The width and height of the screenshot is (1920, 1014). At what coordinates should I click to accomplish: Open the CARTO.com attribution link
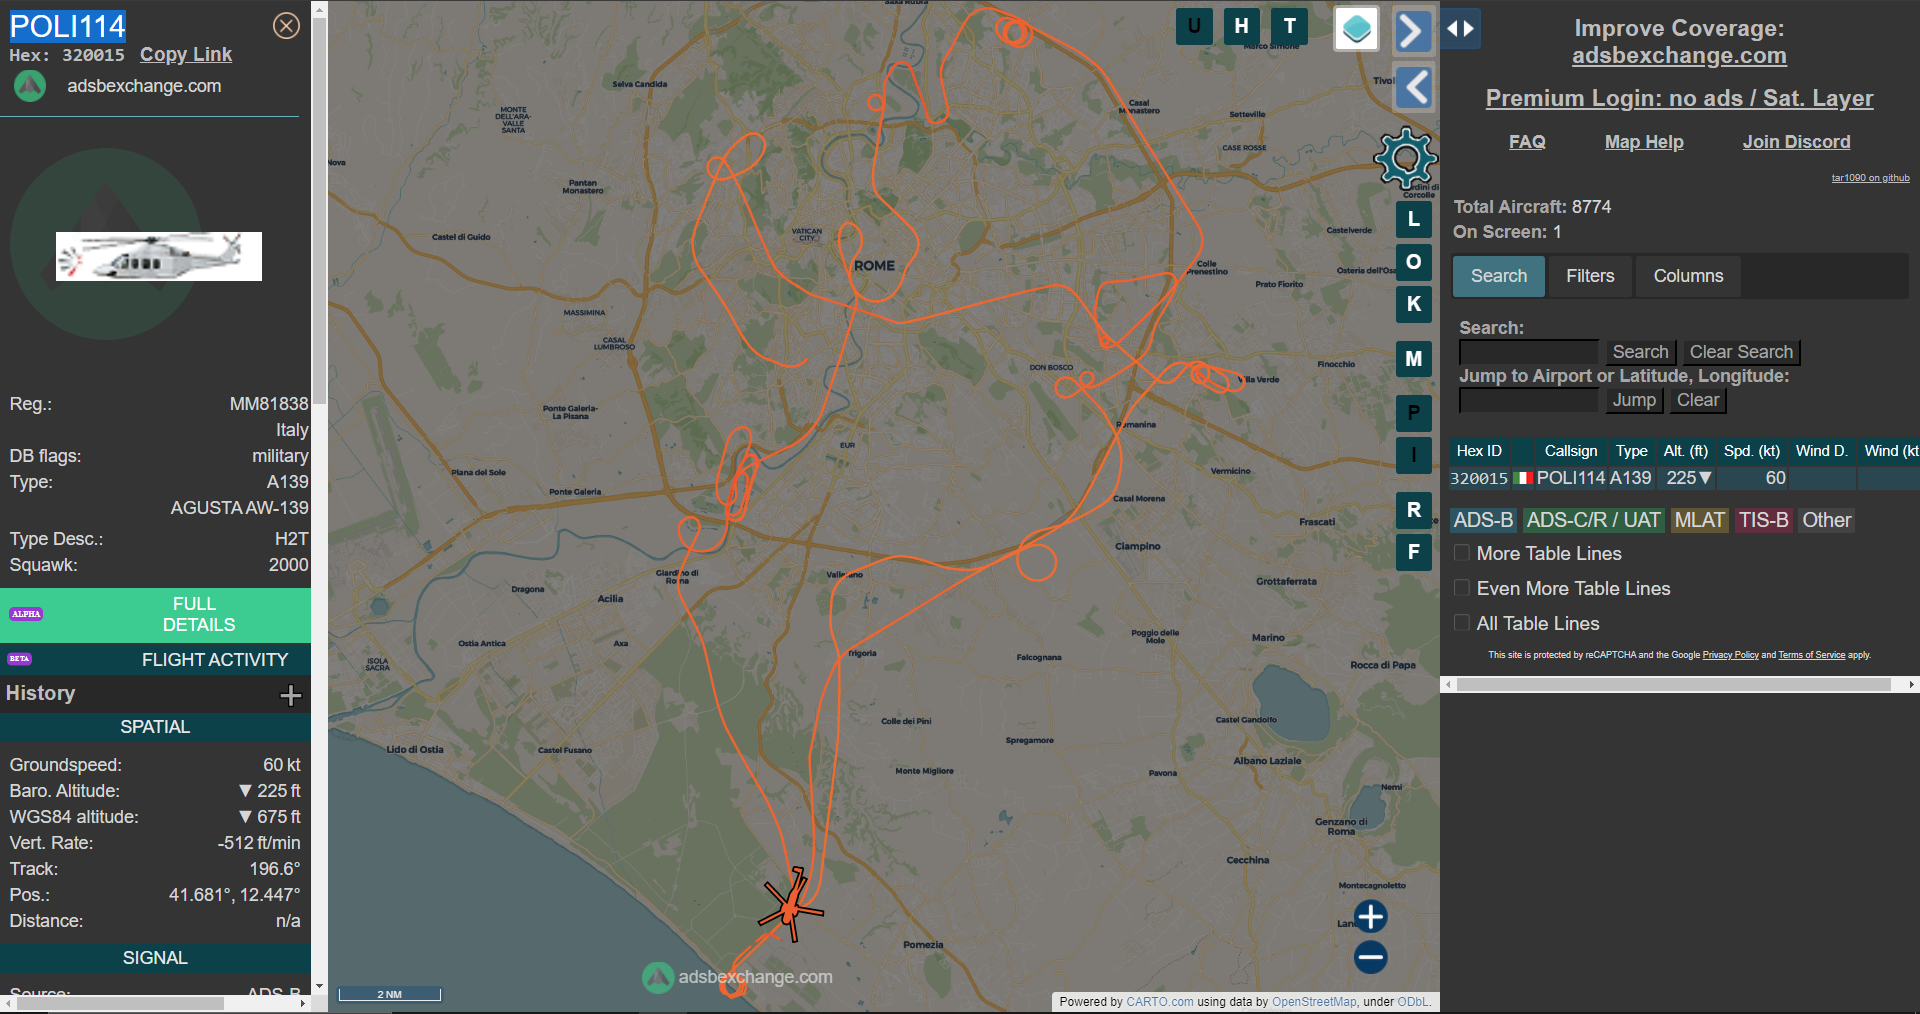(1159, 1002)
